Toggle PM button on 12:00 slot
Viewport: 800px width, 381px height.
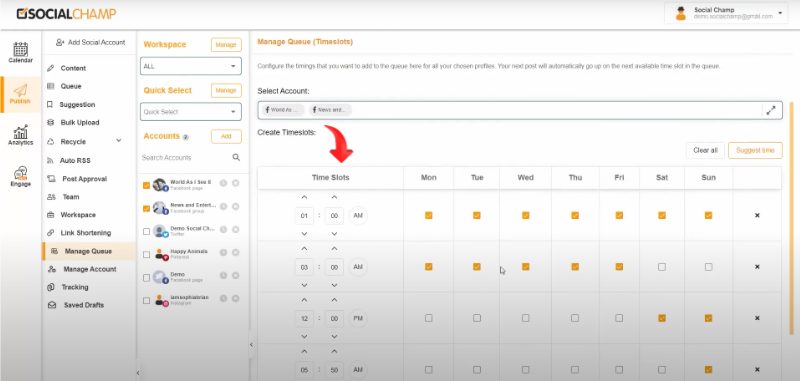click(358, 318)
